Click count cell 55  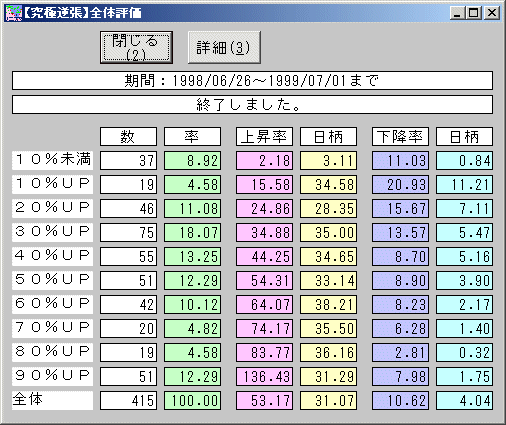pos(128,256)
